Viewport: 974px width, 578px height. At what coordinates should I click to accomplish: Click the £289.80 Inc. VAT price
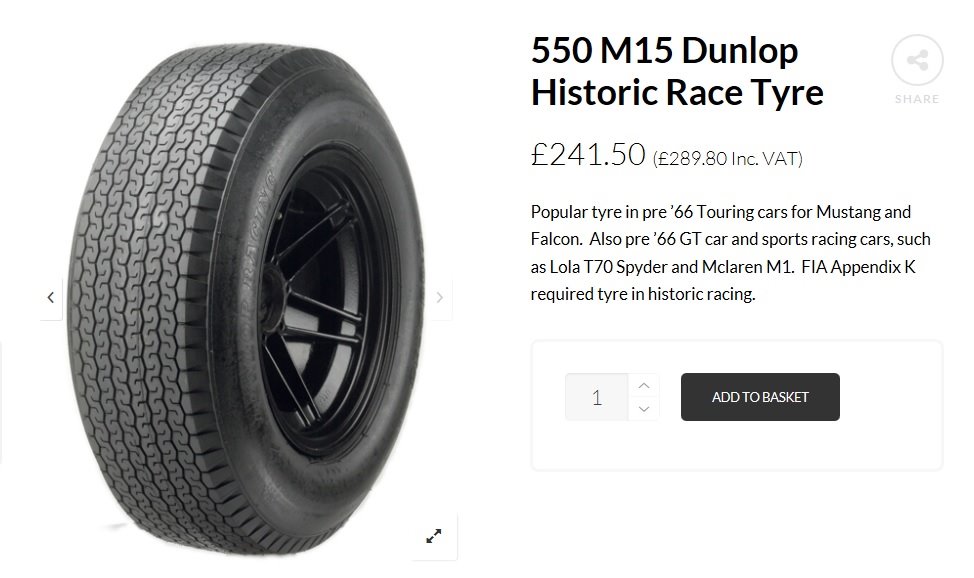[727, 158]
